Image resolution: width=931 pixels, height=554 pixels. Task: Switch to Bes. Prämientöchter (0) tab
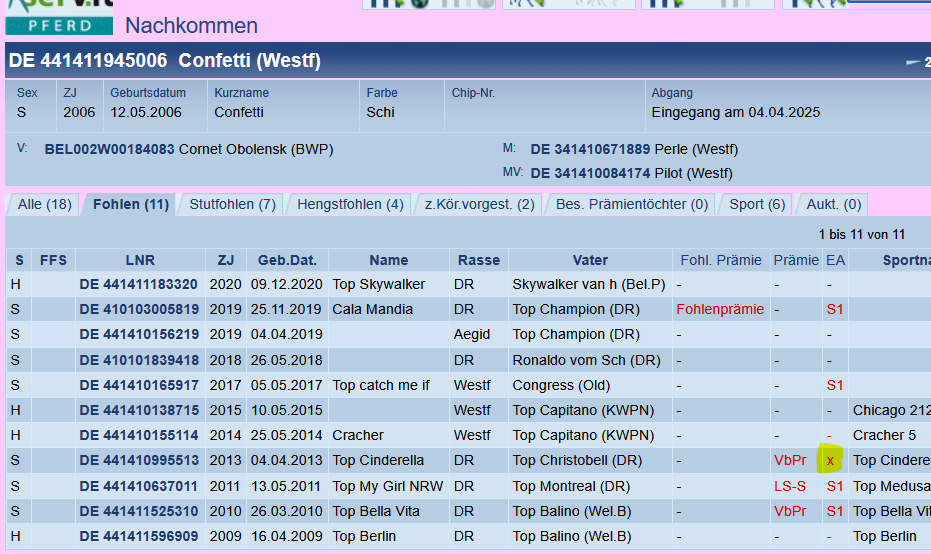(x=631, y=204)
